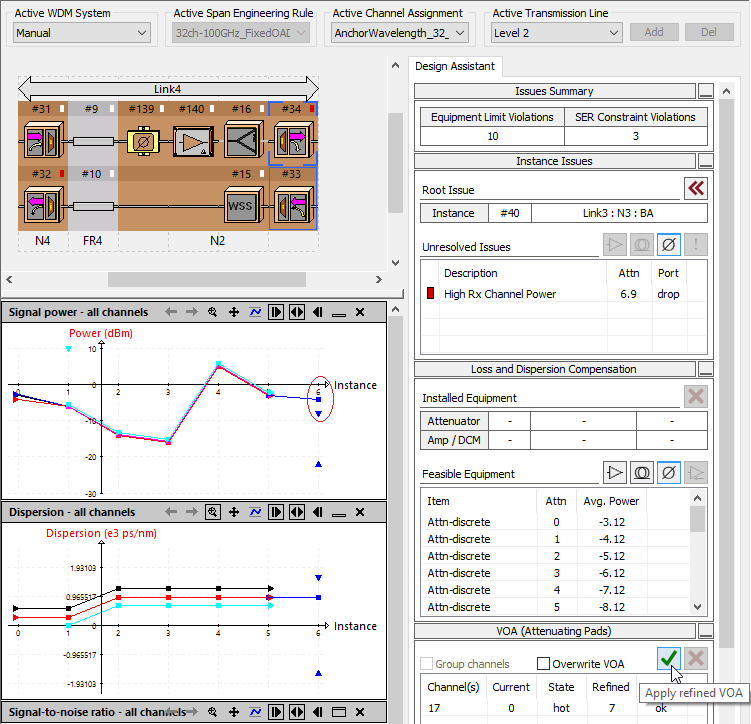Toggle the Overwrite VOA checkbox

(x=543, y=664)
